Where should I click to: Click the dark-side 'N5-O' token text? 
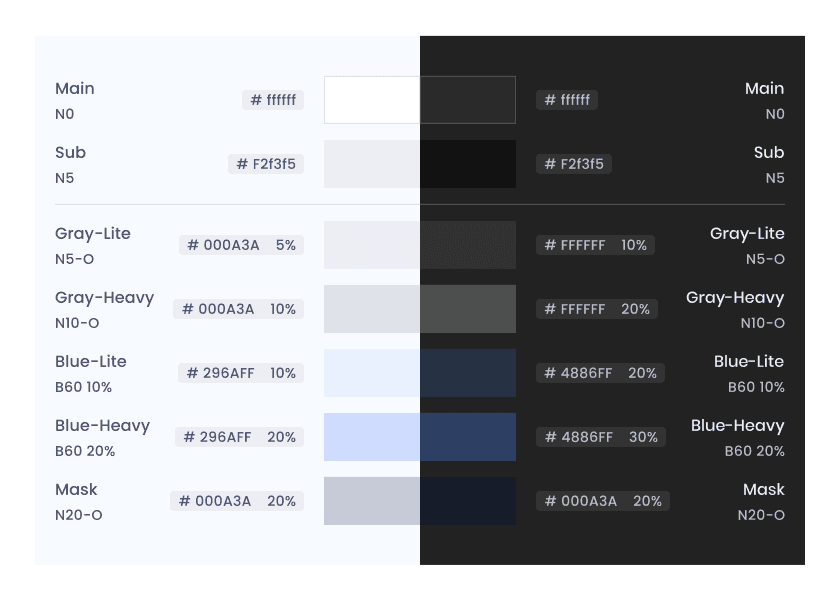765,259
